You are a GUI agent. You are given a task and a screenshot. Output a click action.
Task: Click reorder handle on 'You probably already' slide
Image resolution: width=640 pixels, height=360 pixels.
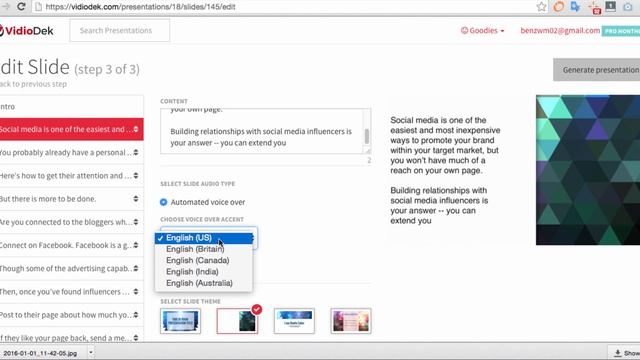136,152
